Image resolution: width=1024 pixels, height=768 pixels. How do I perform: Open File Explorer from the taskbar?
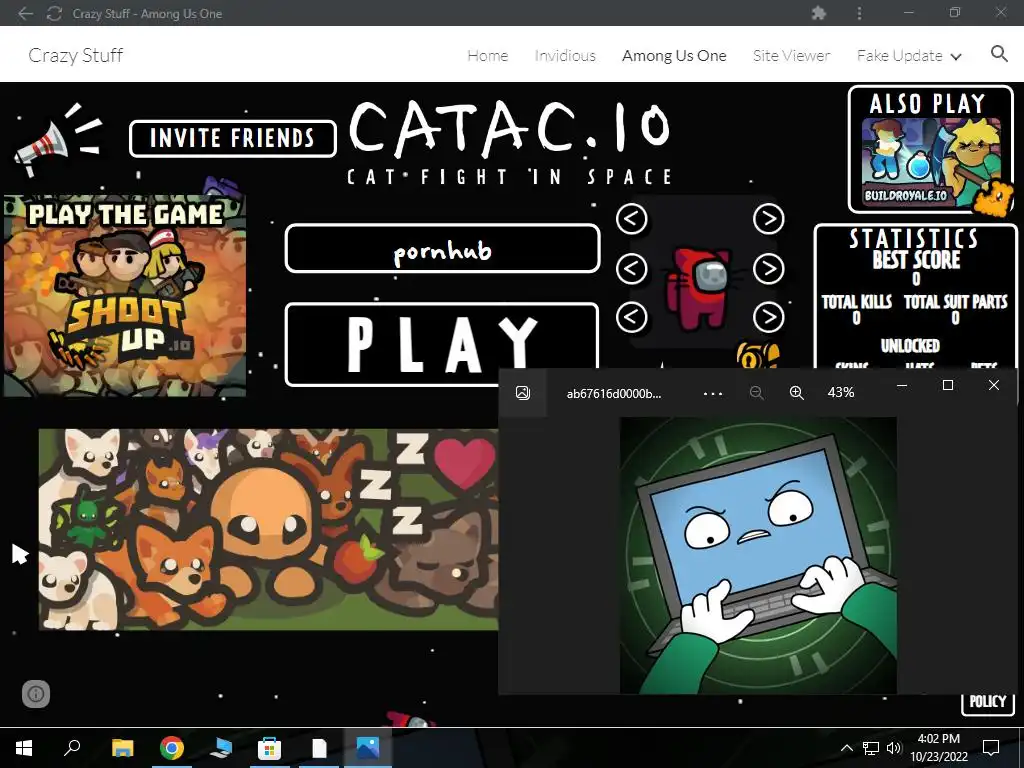click(122, 748)
